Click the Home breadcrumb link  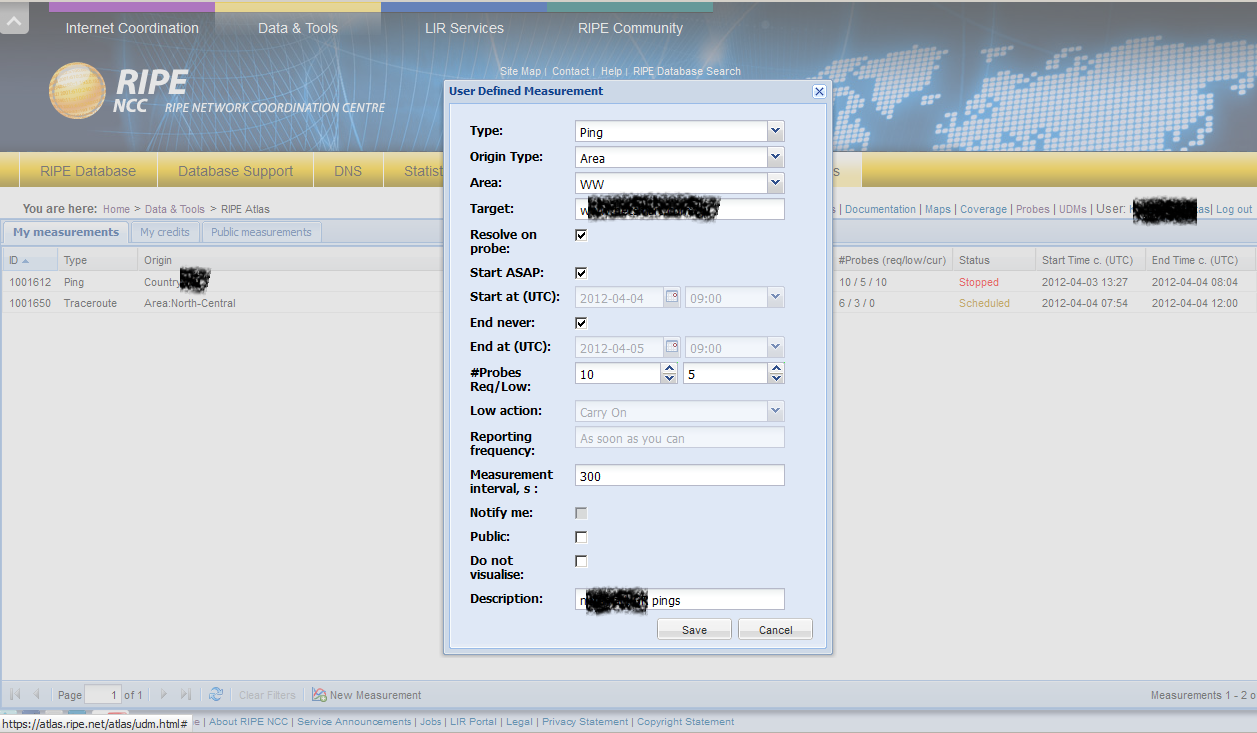[x=116, y=209]
